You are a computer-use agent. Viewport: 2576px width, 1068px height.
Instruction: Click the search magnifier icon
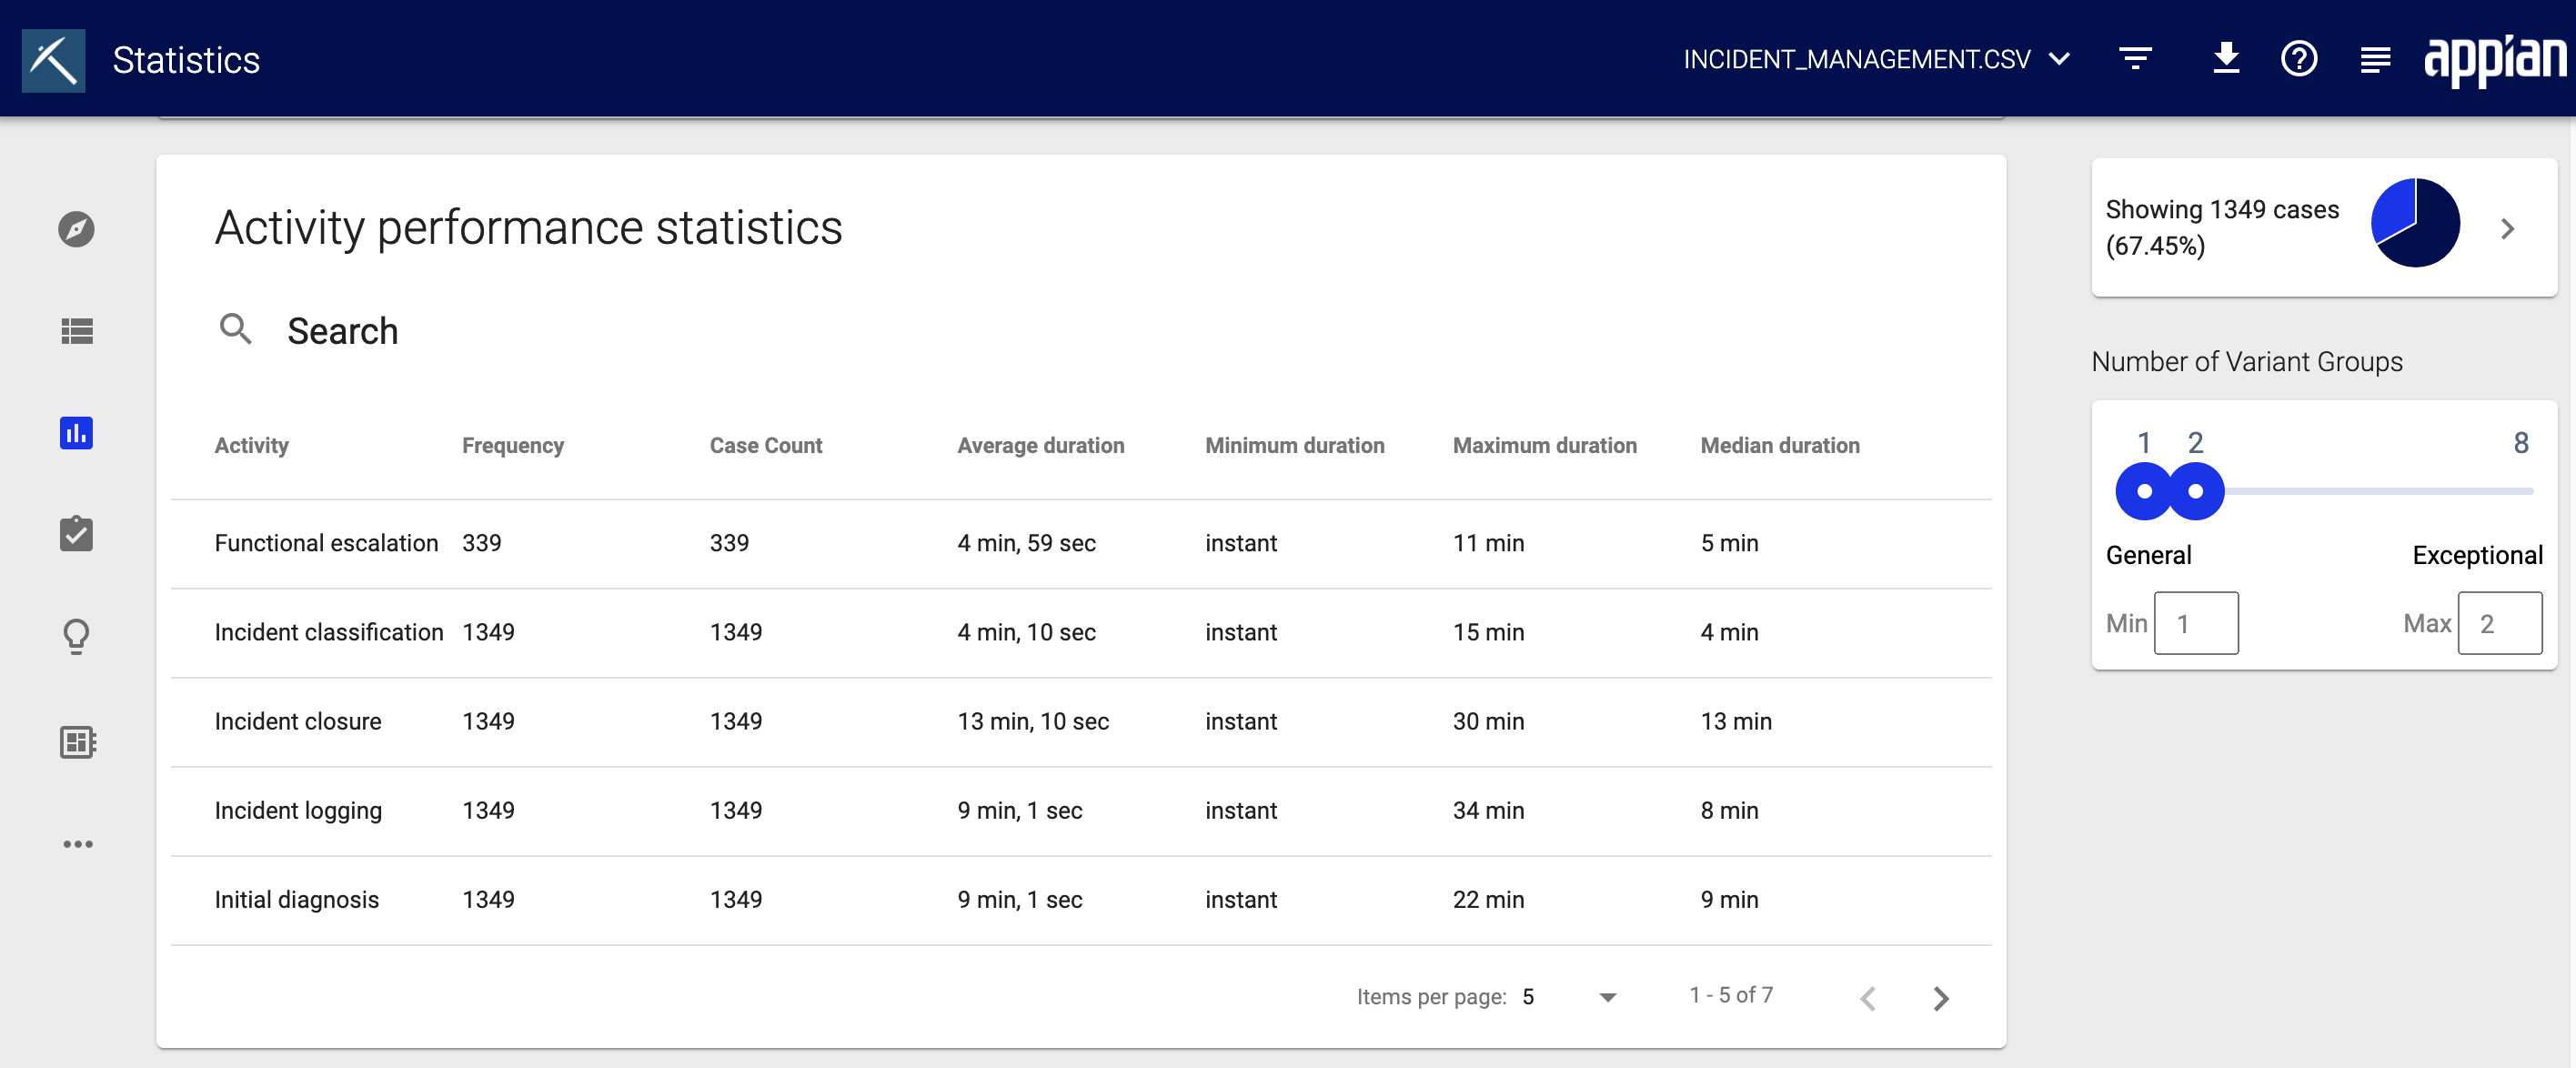tap(235, 328)
